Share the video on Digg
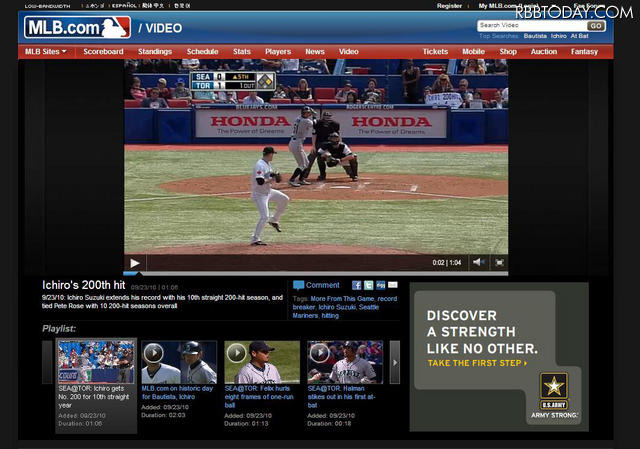Screen dimensions: 640x449 pyautogui.click(x=381, y=285)
